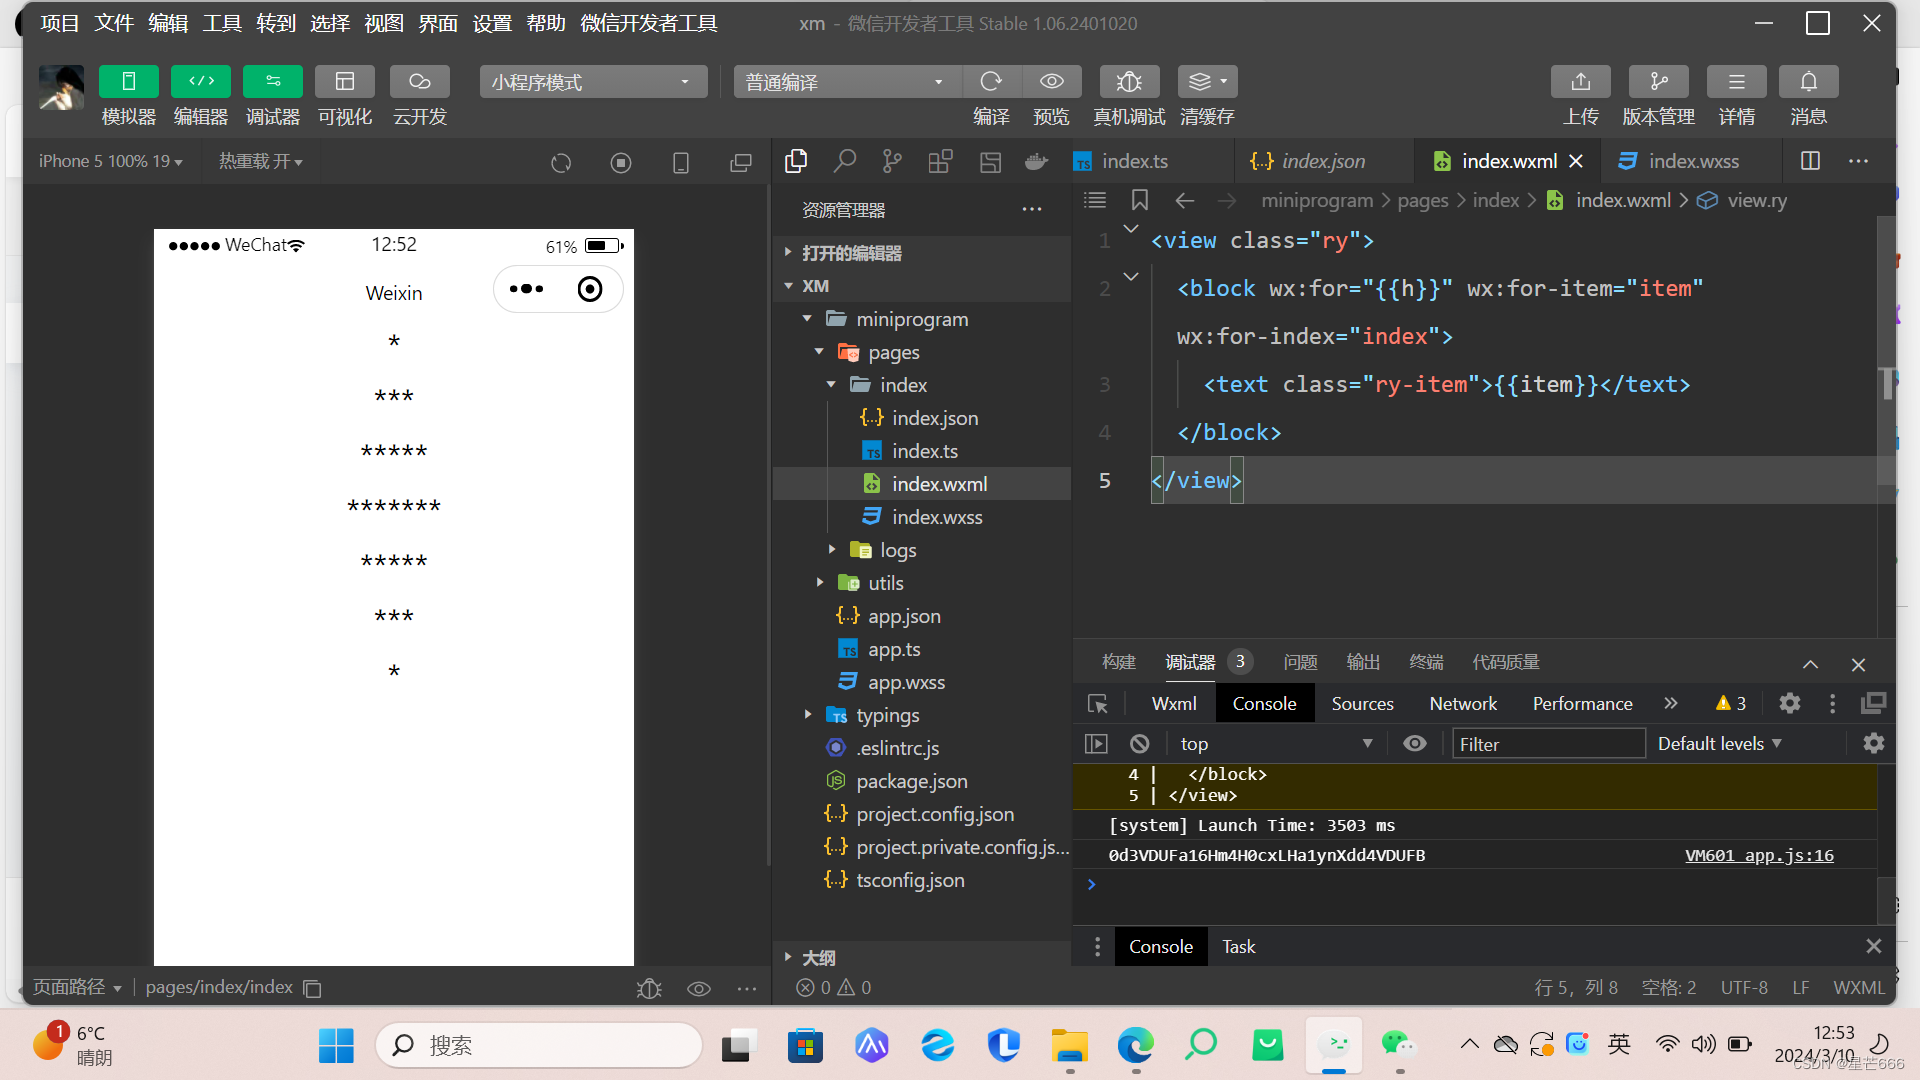The width and height of the screenshot is (1920, 1080).
Task: Open the Windows Start menu
Action: point(336,1045)
